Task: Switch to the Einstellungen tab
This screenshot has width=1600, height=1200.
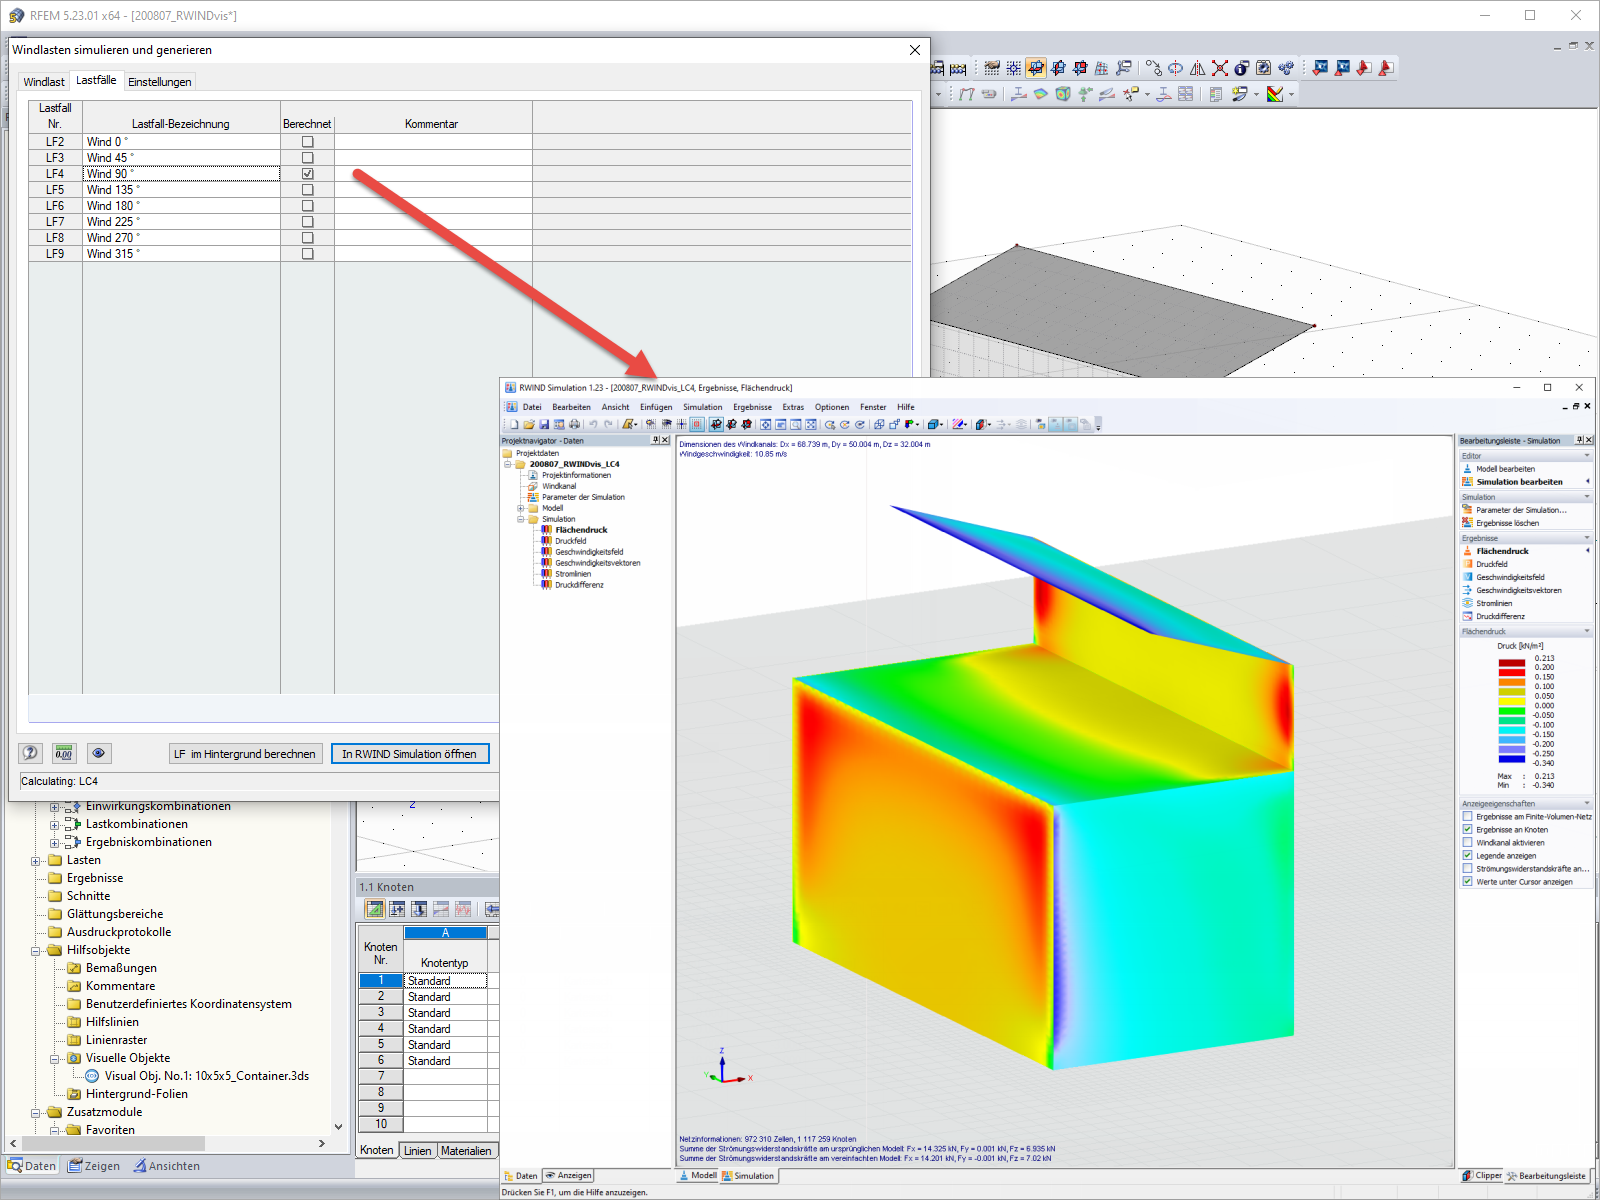Action: tap(159, 82)
